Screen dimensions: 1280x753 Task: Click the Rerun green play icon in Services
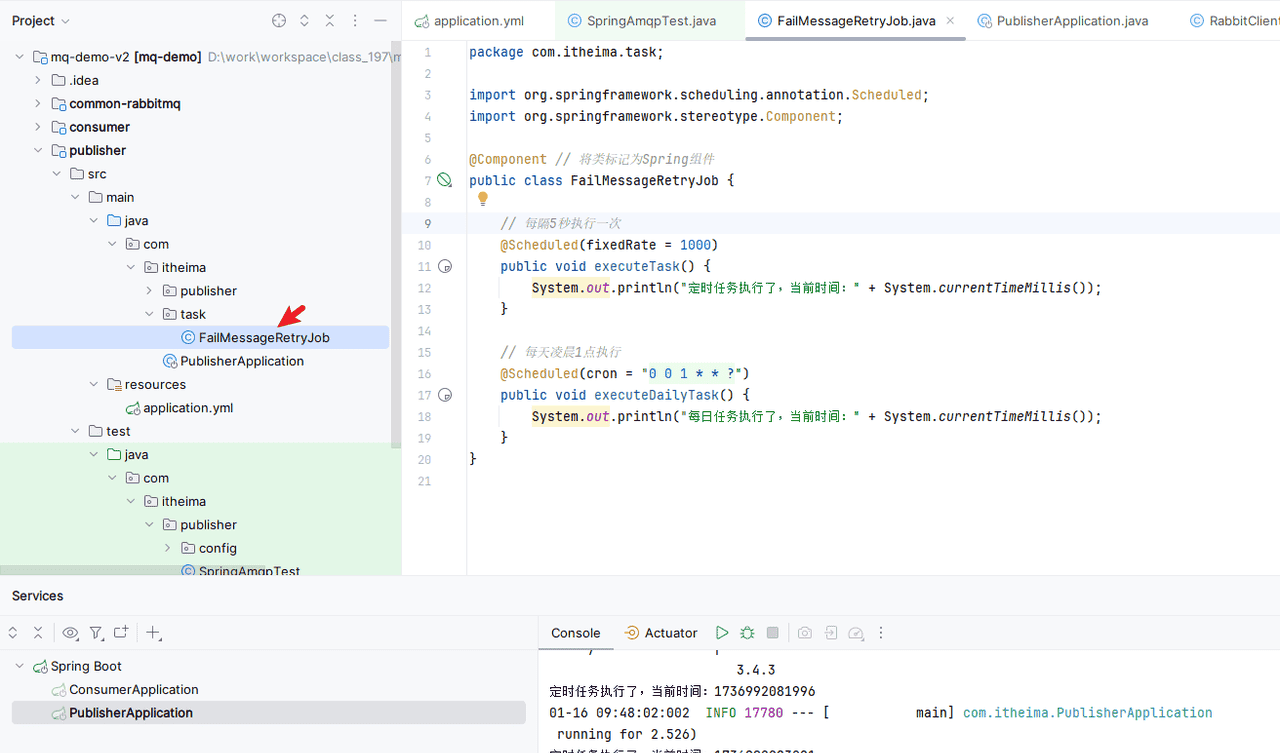[x=722, y=633]
